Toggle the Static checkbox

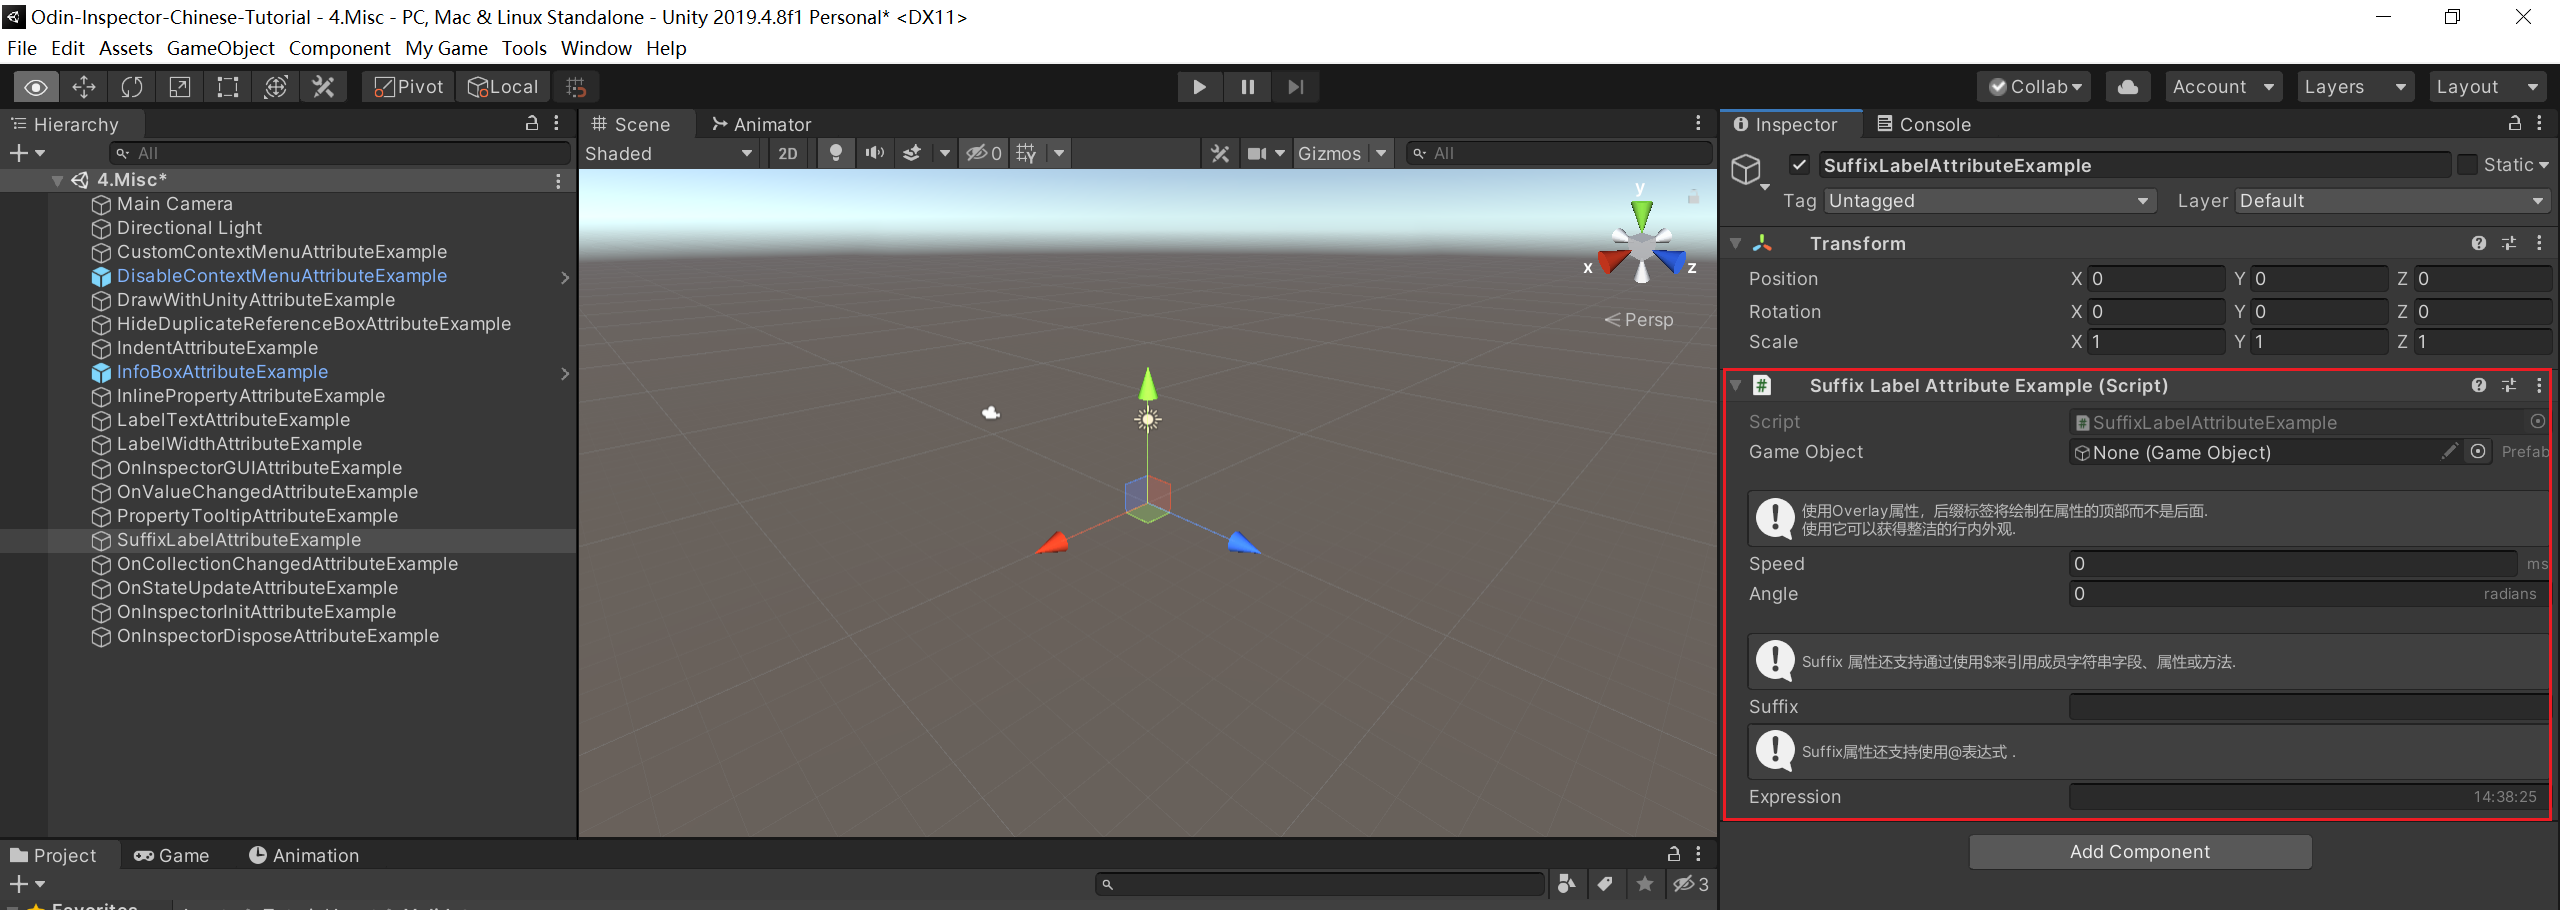pyautogui.click(x=2467, y=165)
